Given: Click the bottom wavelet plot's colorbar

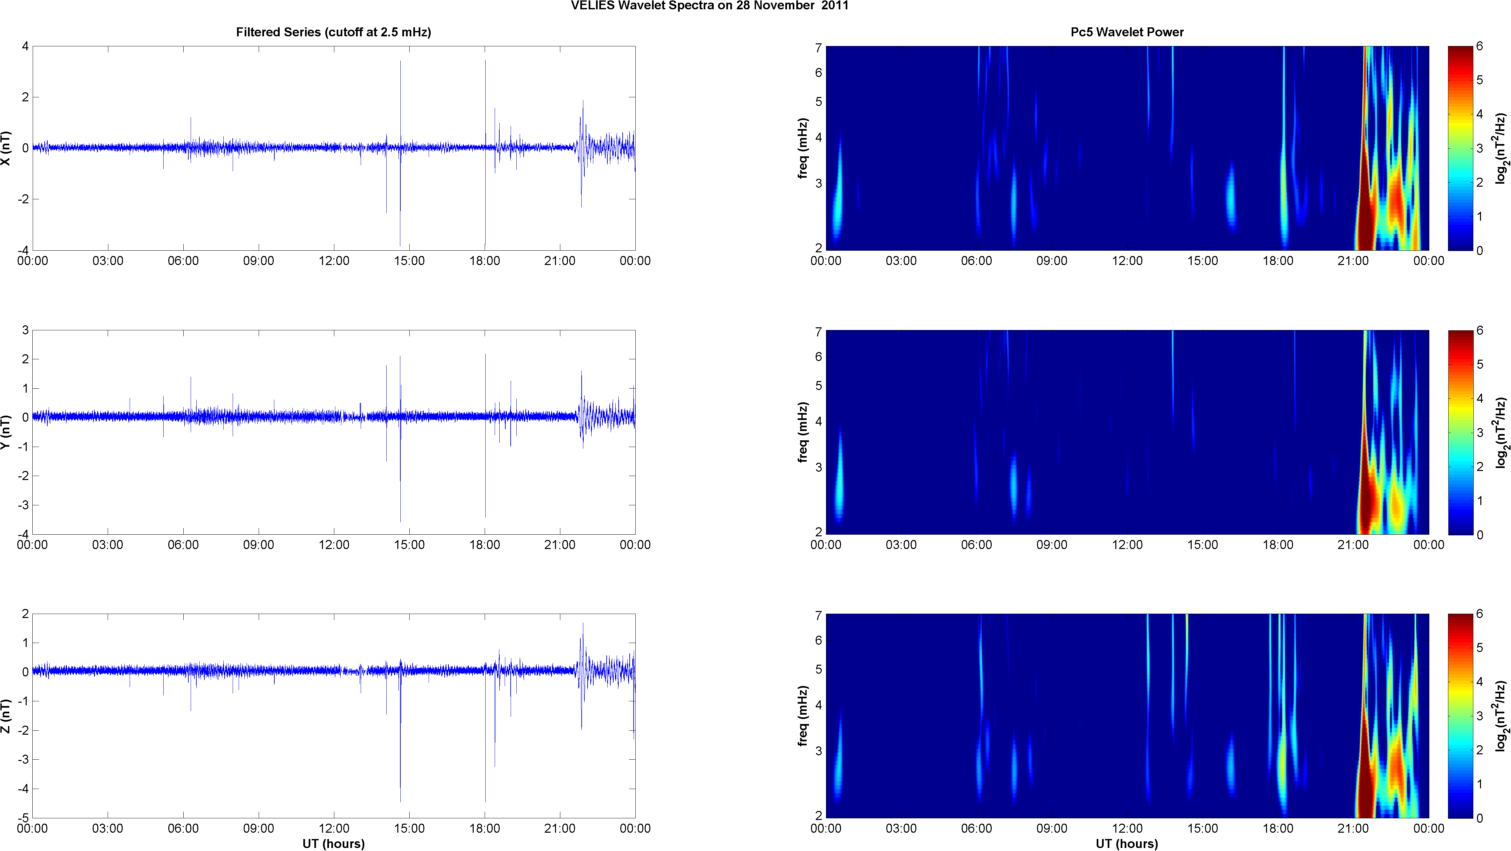Looking at the screenshot, I should tap(1460, 716).
